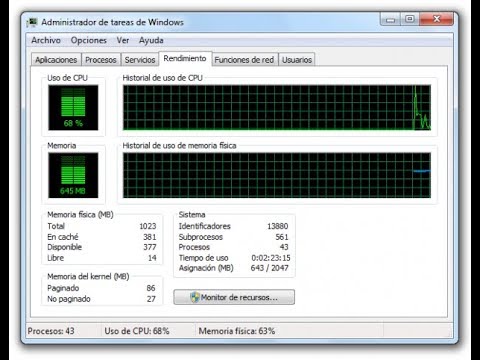Click the Tiempo de uso value 0:02:23:15
Image resolution: width=480 pixels, height=360 pixels.
point(271,258)
